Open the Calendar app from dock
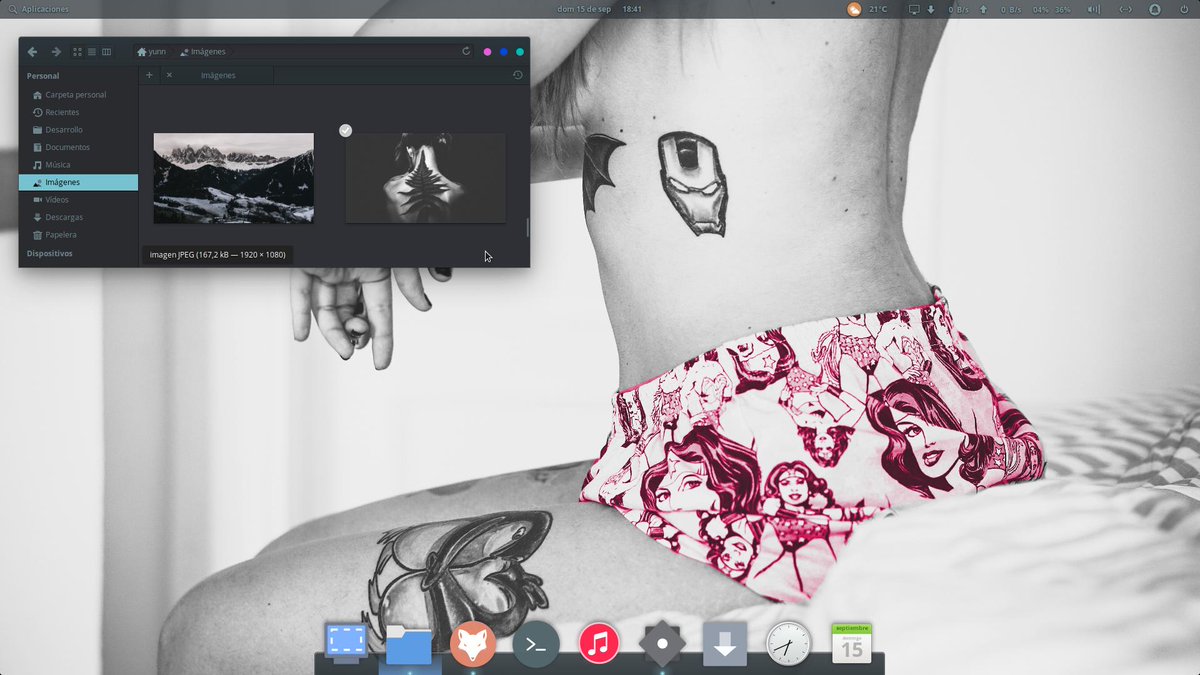Viewport: 1200px width, 675px height. [x=851, y=643]
